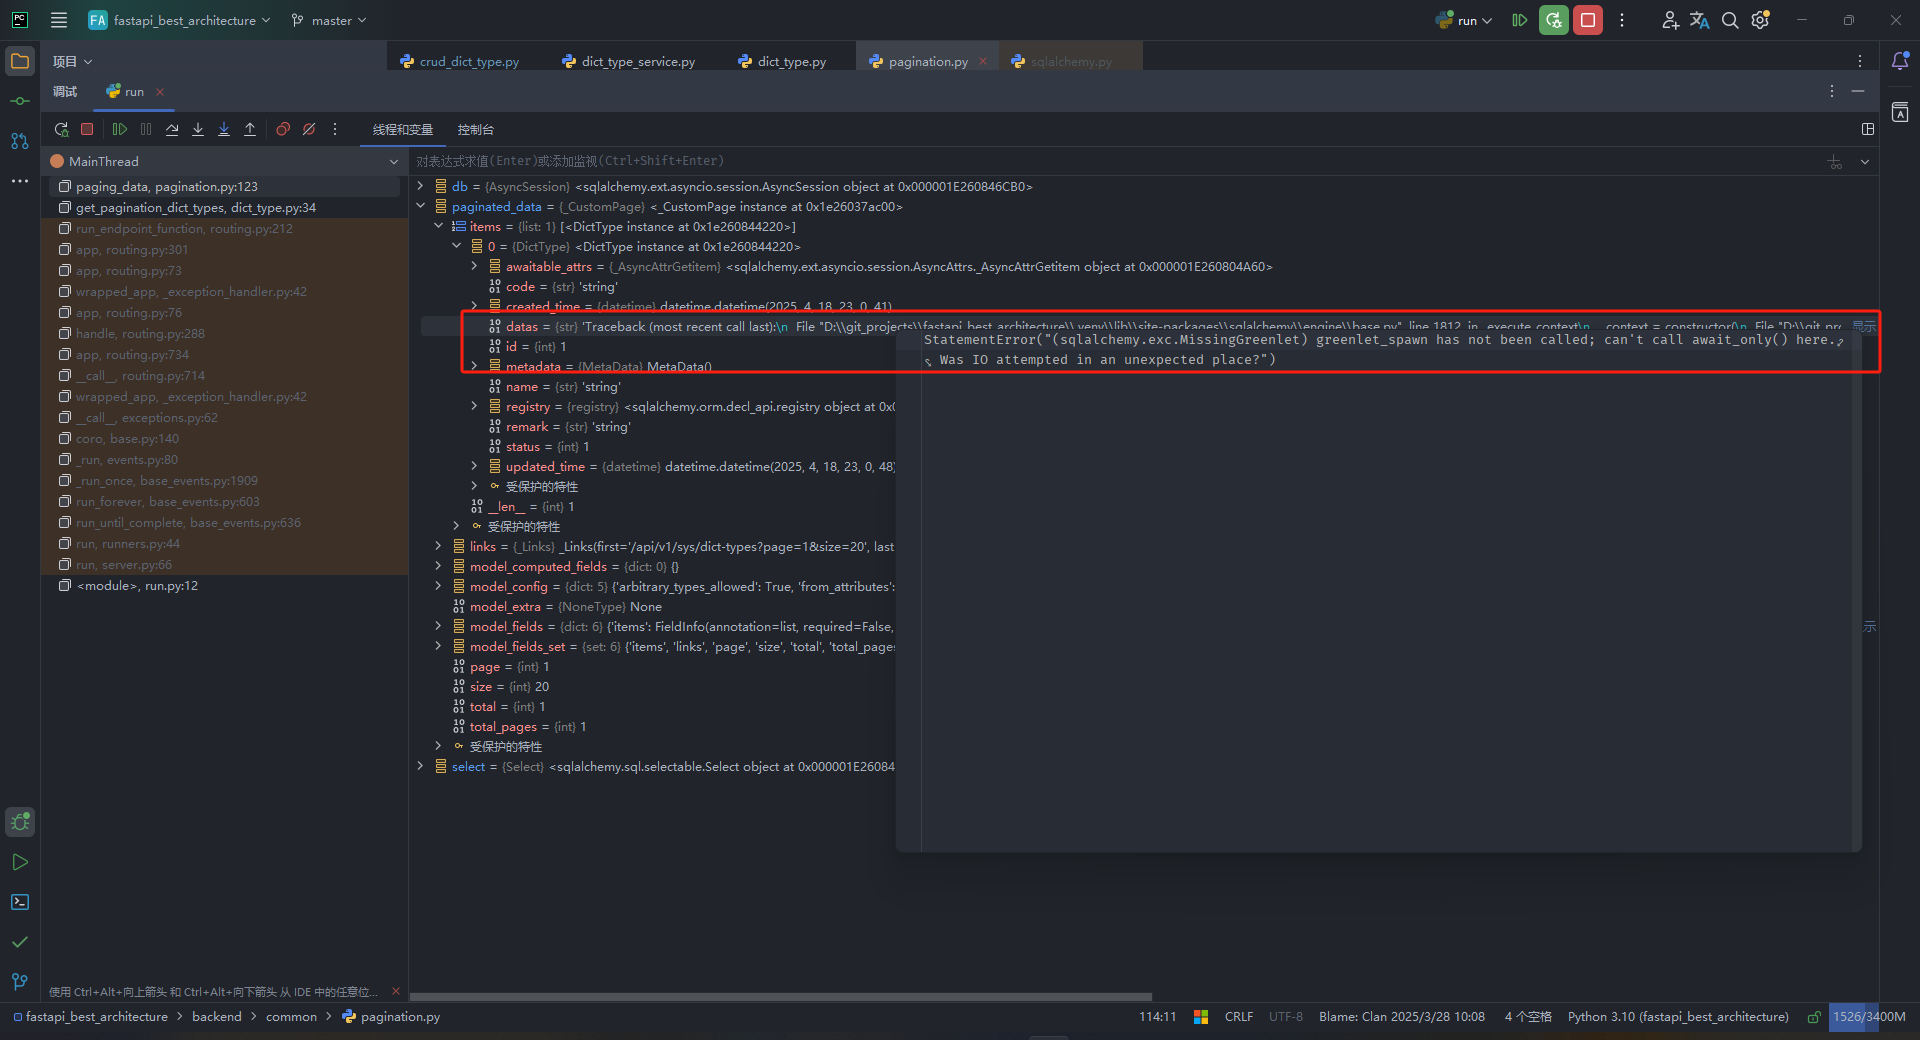Stop the running debug session

click(87, 129)
